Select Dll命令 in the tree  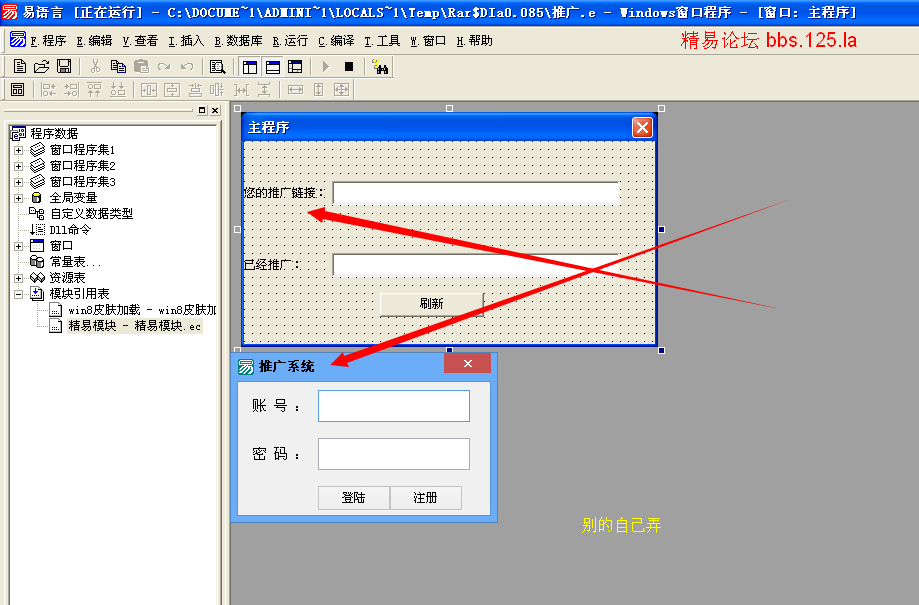tap(70, 230)
